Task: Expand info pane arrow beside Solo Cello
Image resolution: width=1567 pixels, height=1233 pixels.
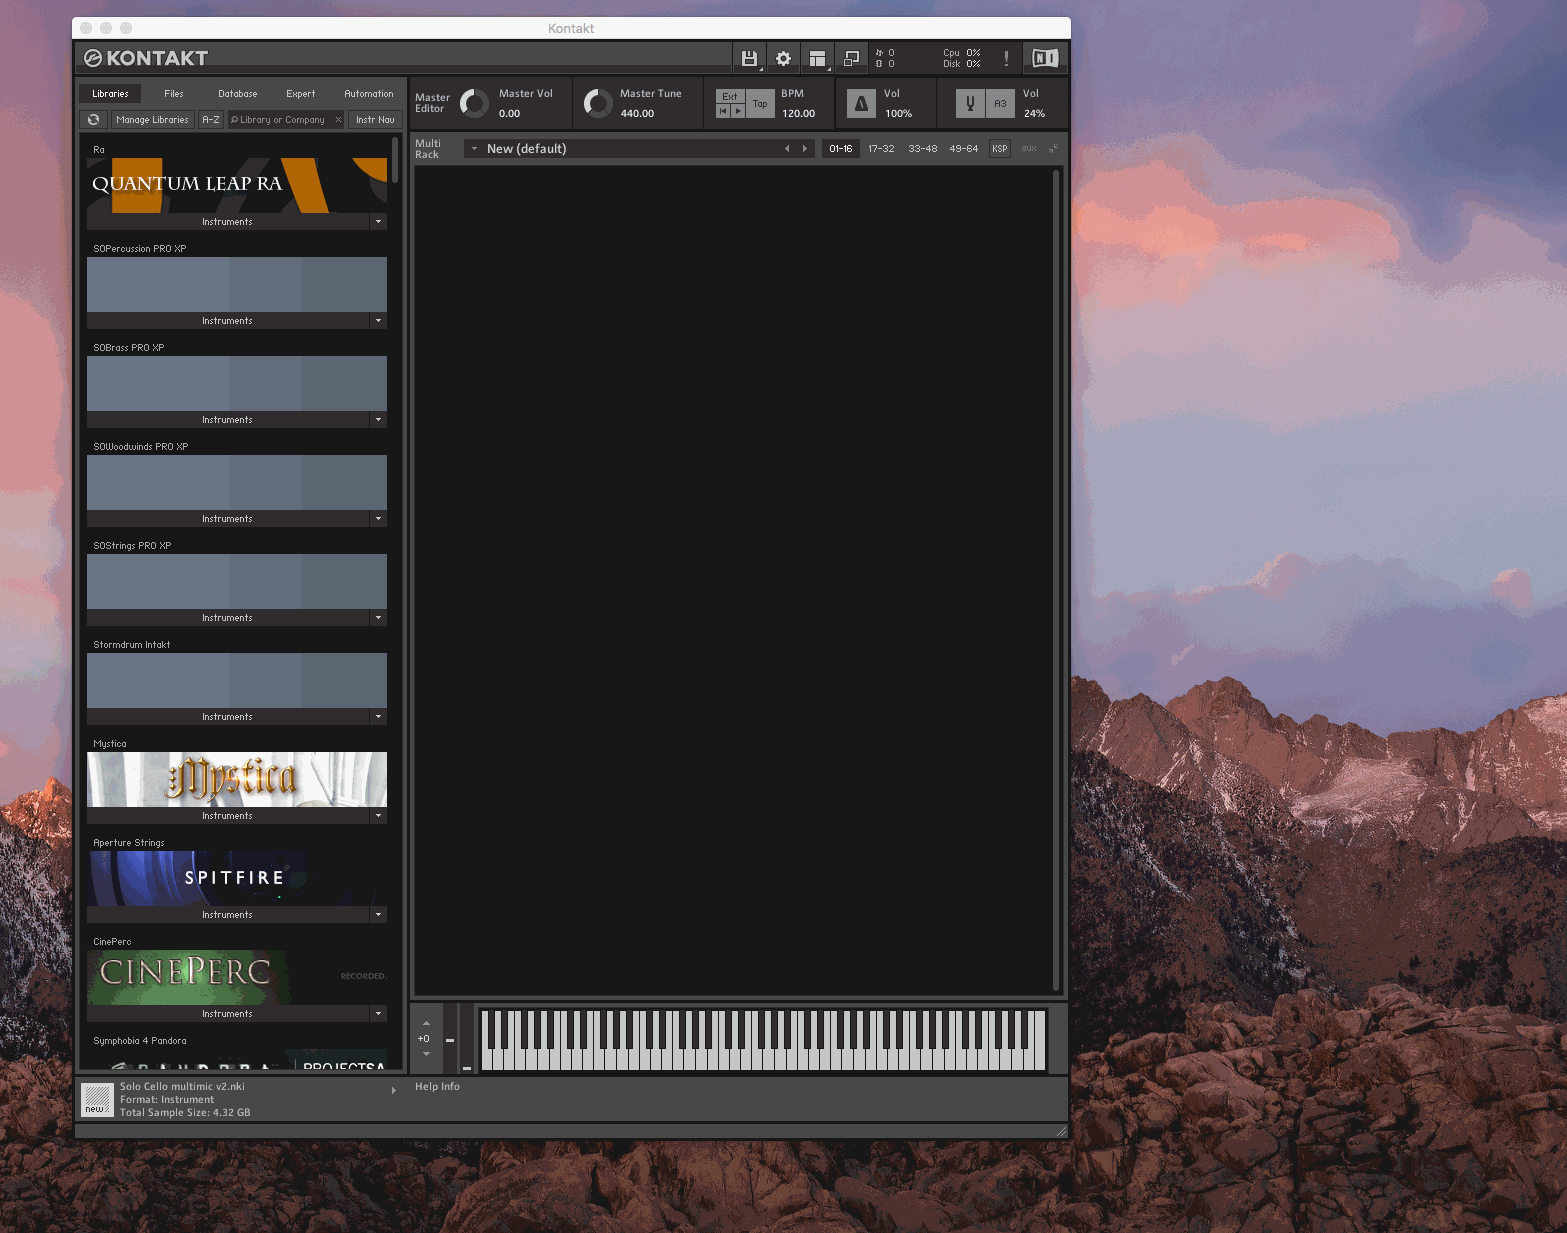Action: point(394,1090)
